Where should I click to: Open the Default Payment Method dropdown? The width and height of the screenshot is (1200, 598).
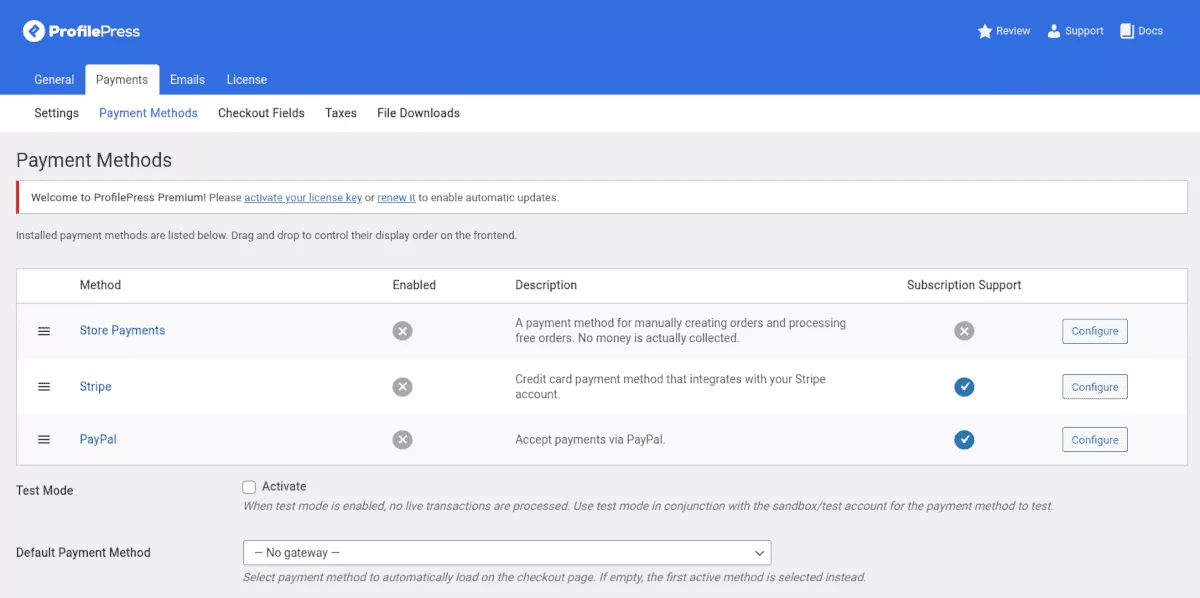point(507,553)
